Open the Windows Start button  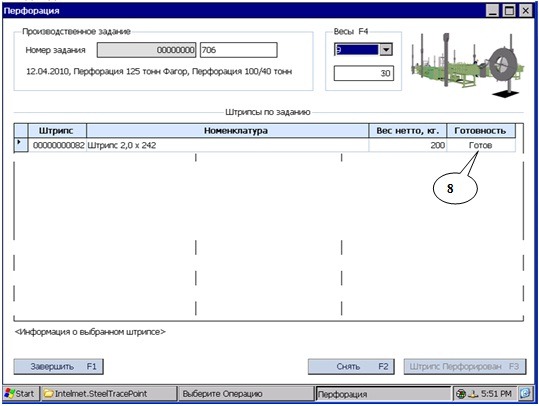point(21,394)
